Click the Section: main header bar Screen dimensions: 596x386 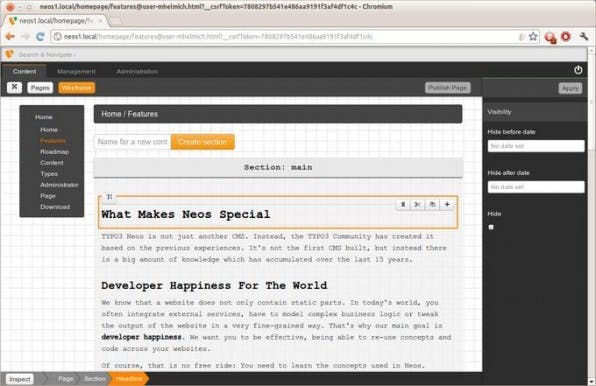(278, 168)
